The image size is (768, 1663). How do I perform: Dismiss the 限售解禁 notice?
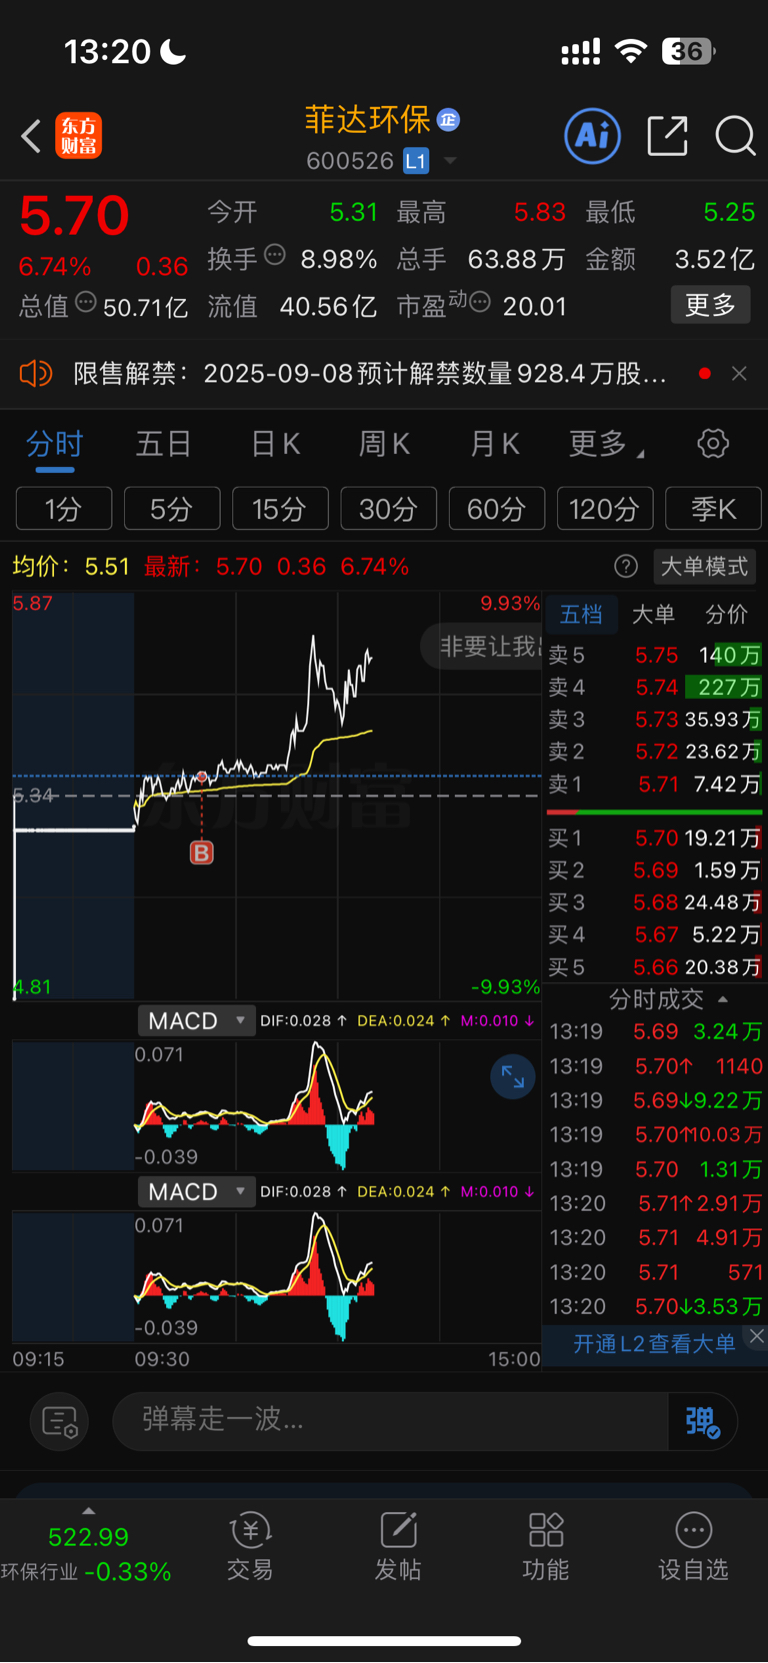point(739,373)
